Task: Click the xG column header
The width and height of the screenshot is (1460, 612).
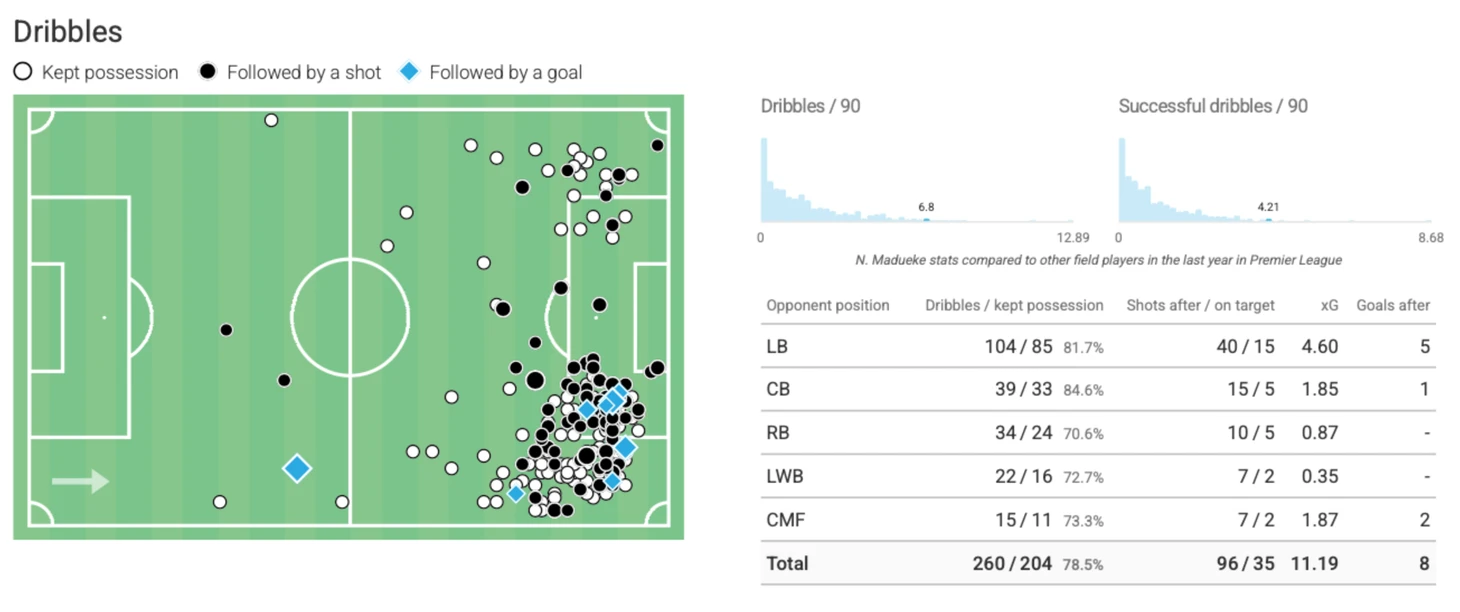Action: (x=1328, y=306)
